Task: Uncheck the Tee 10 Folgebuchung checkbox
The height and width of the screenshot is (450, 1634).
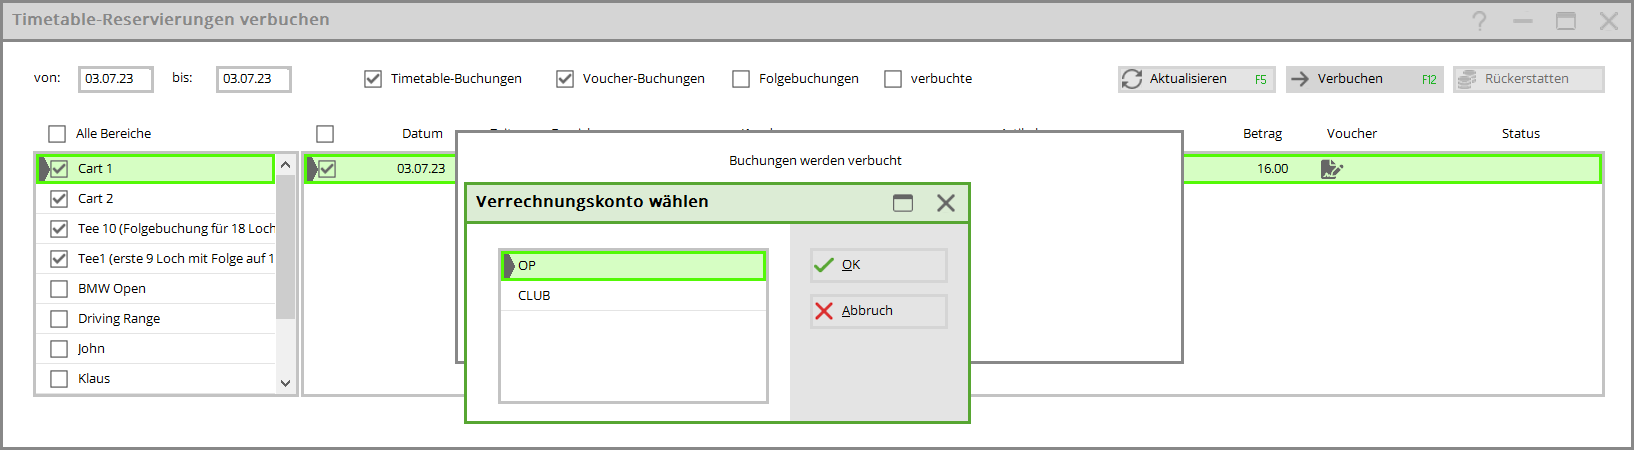Action: [59, 229]
